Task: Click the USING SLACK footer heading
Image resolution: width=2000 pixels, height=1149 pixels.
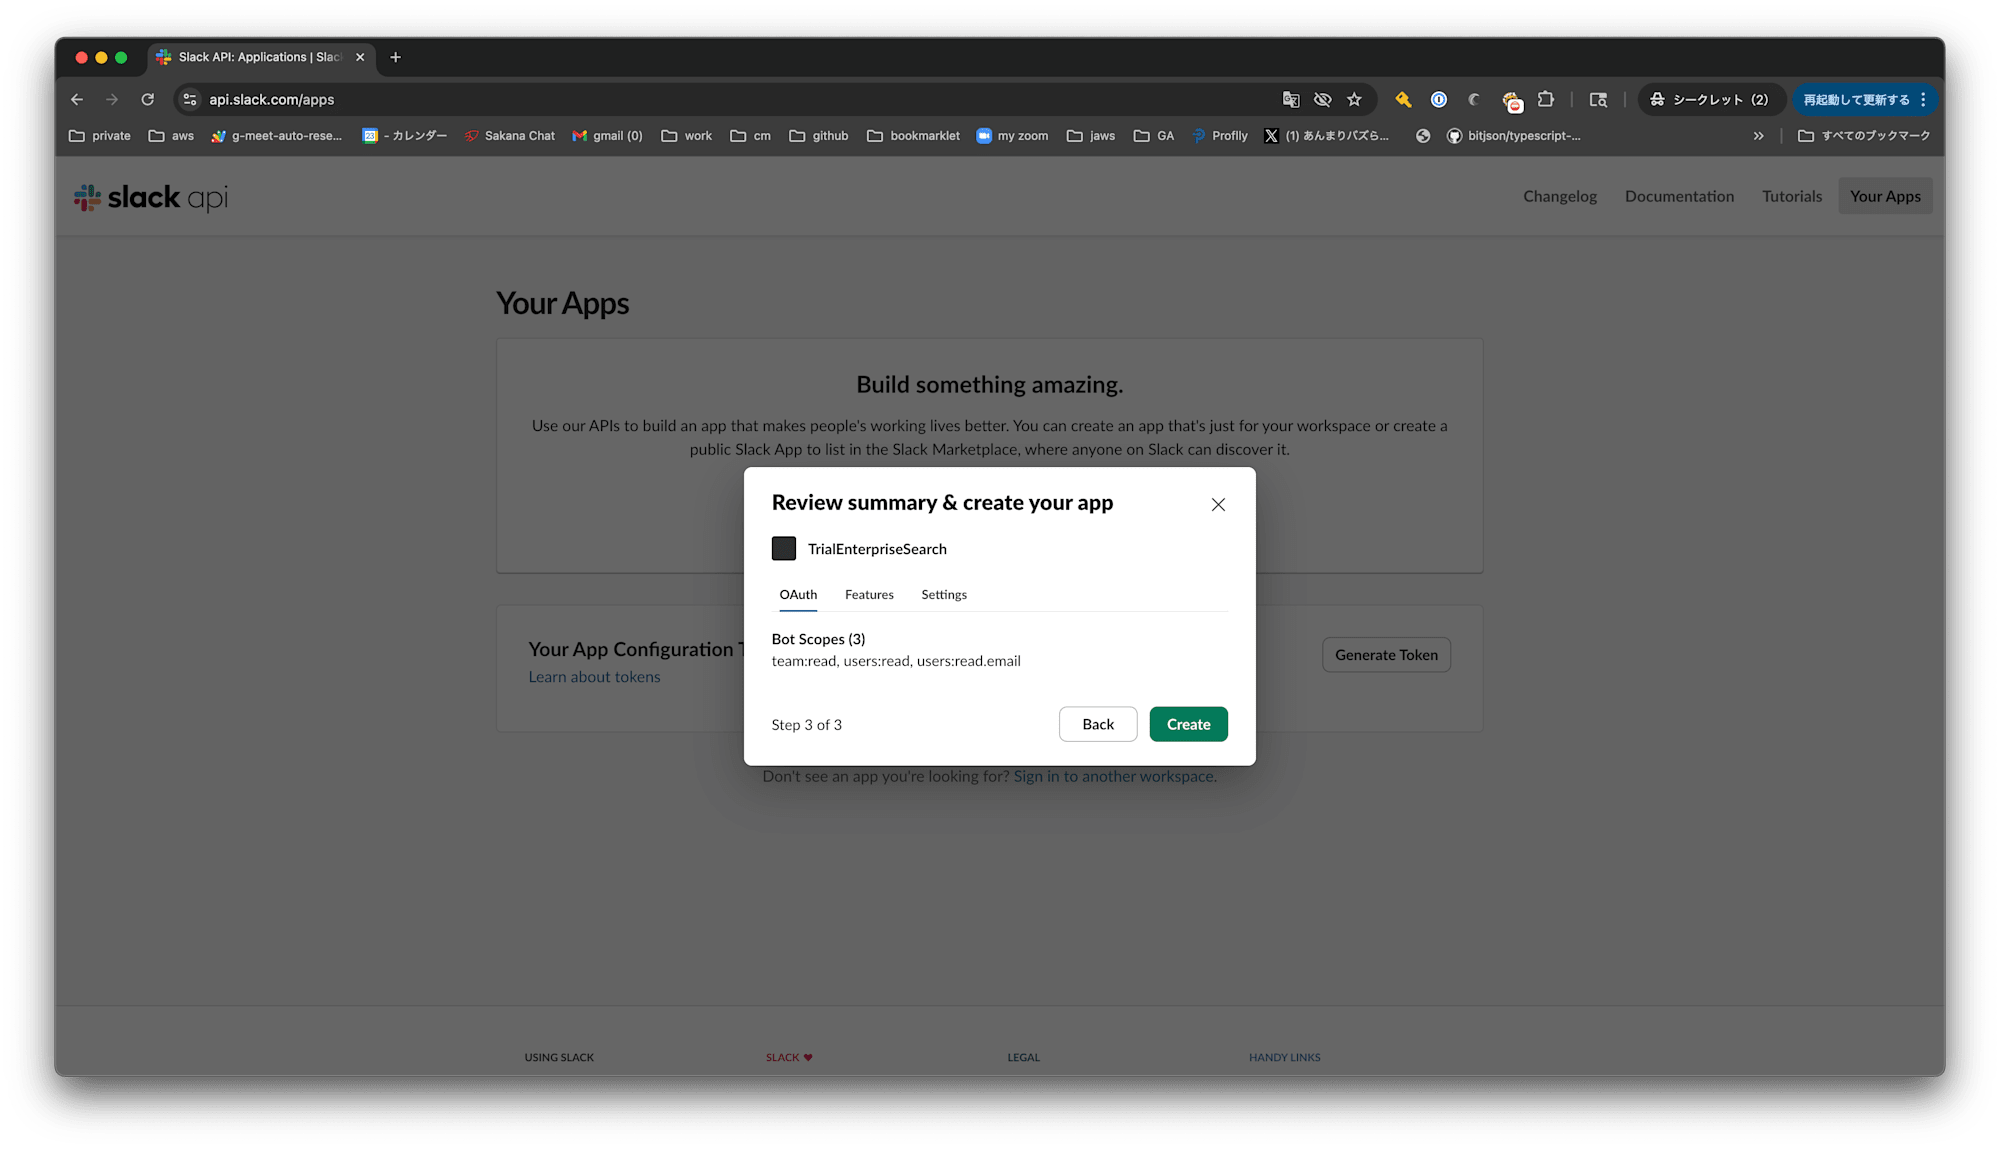Action: [x=559, y=1057]
